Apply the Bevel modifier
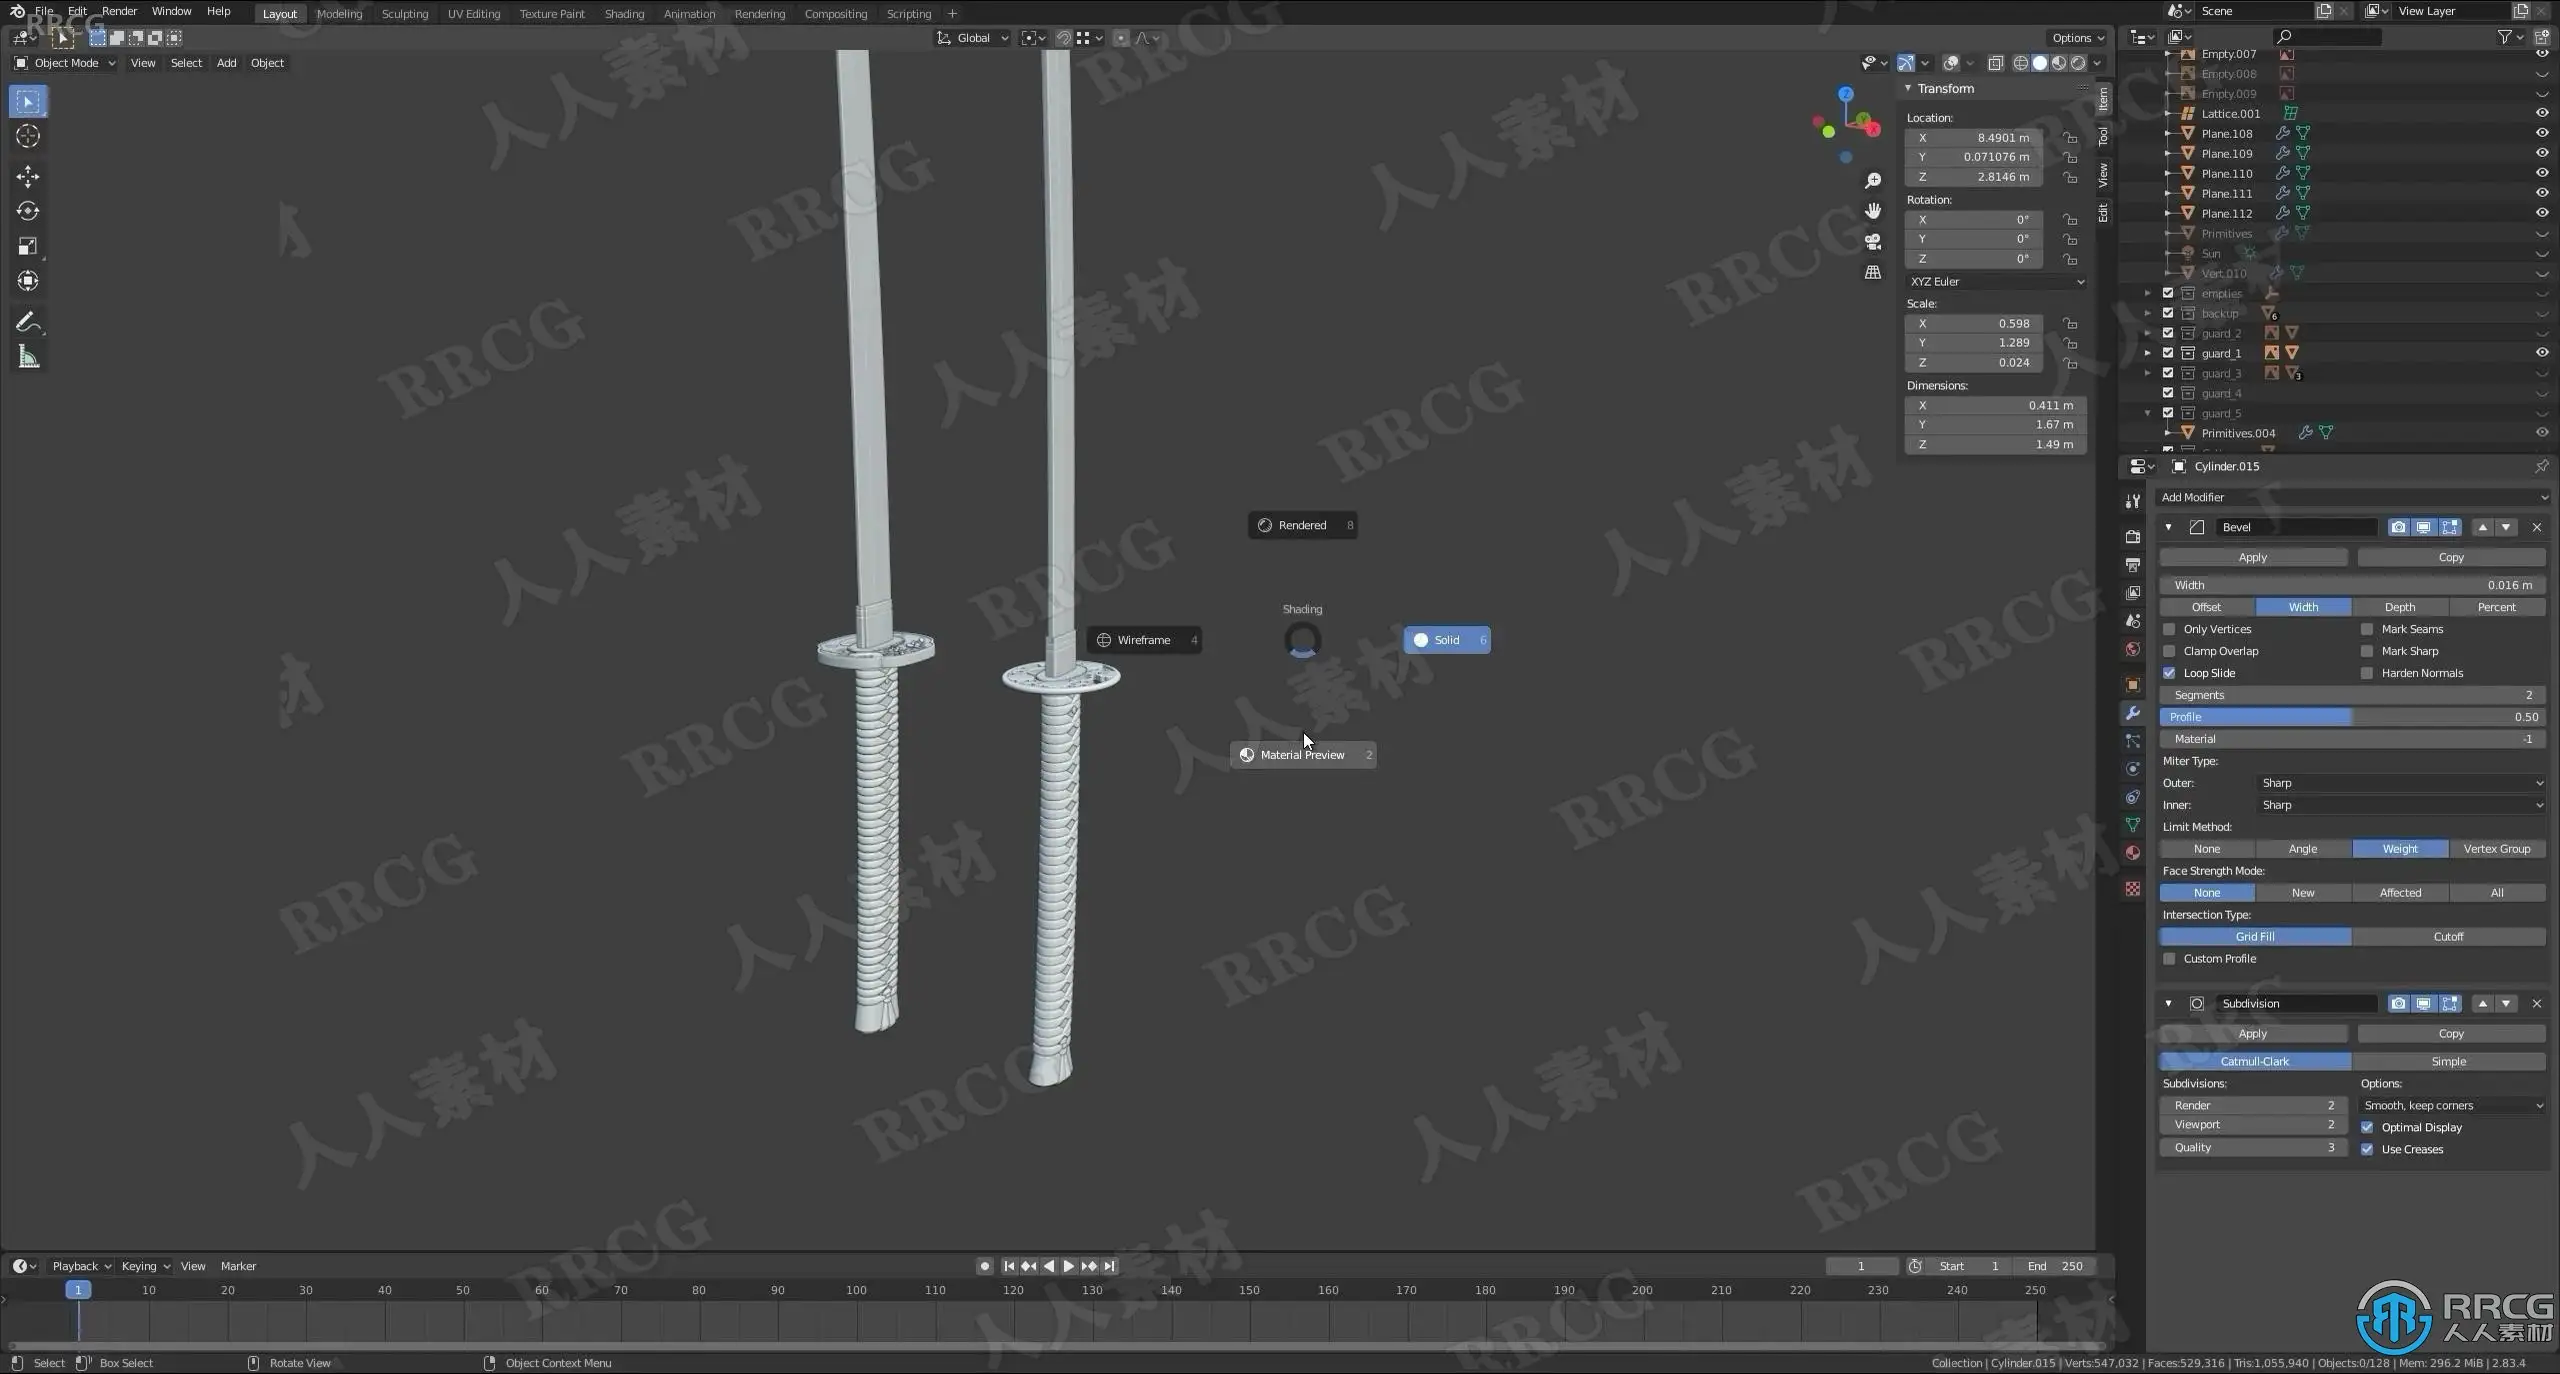 [2252, 557]
